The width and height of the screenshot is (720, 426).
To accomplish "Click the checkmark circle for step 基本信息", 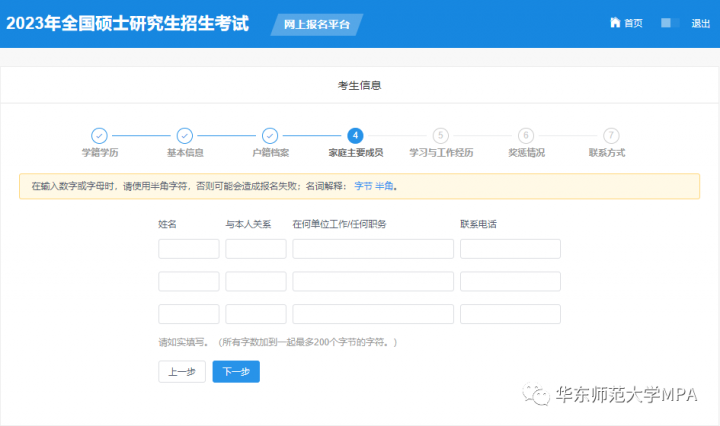I will pyautogui.click(x=185, y=136).
